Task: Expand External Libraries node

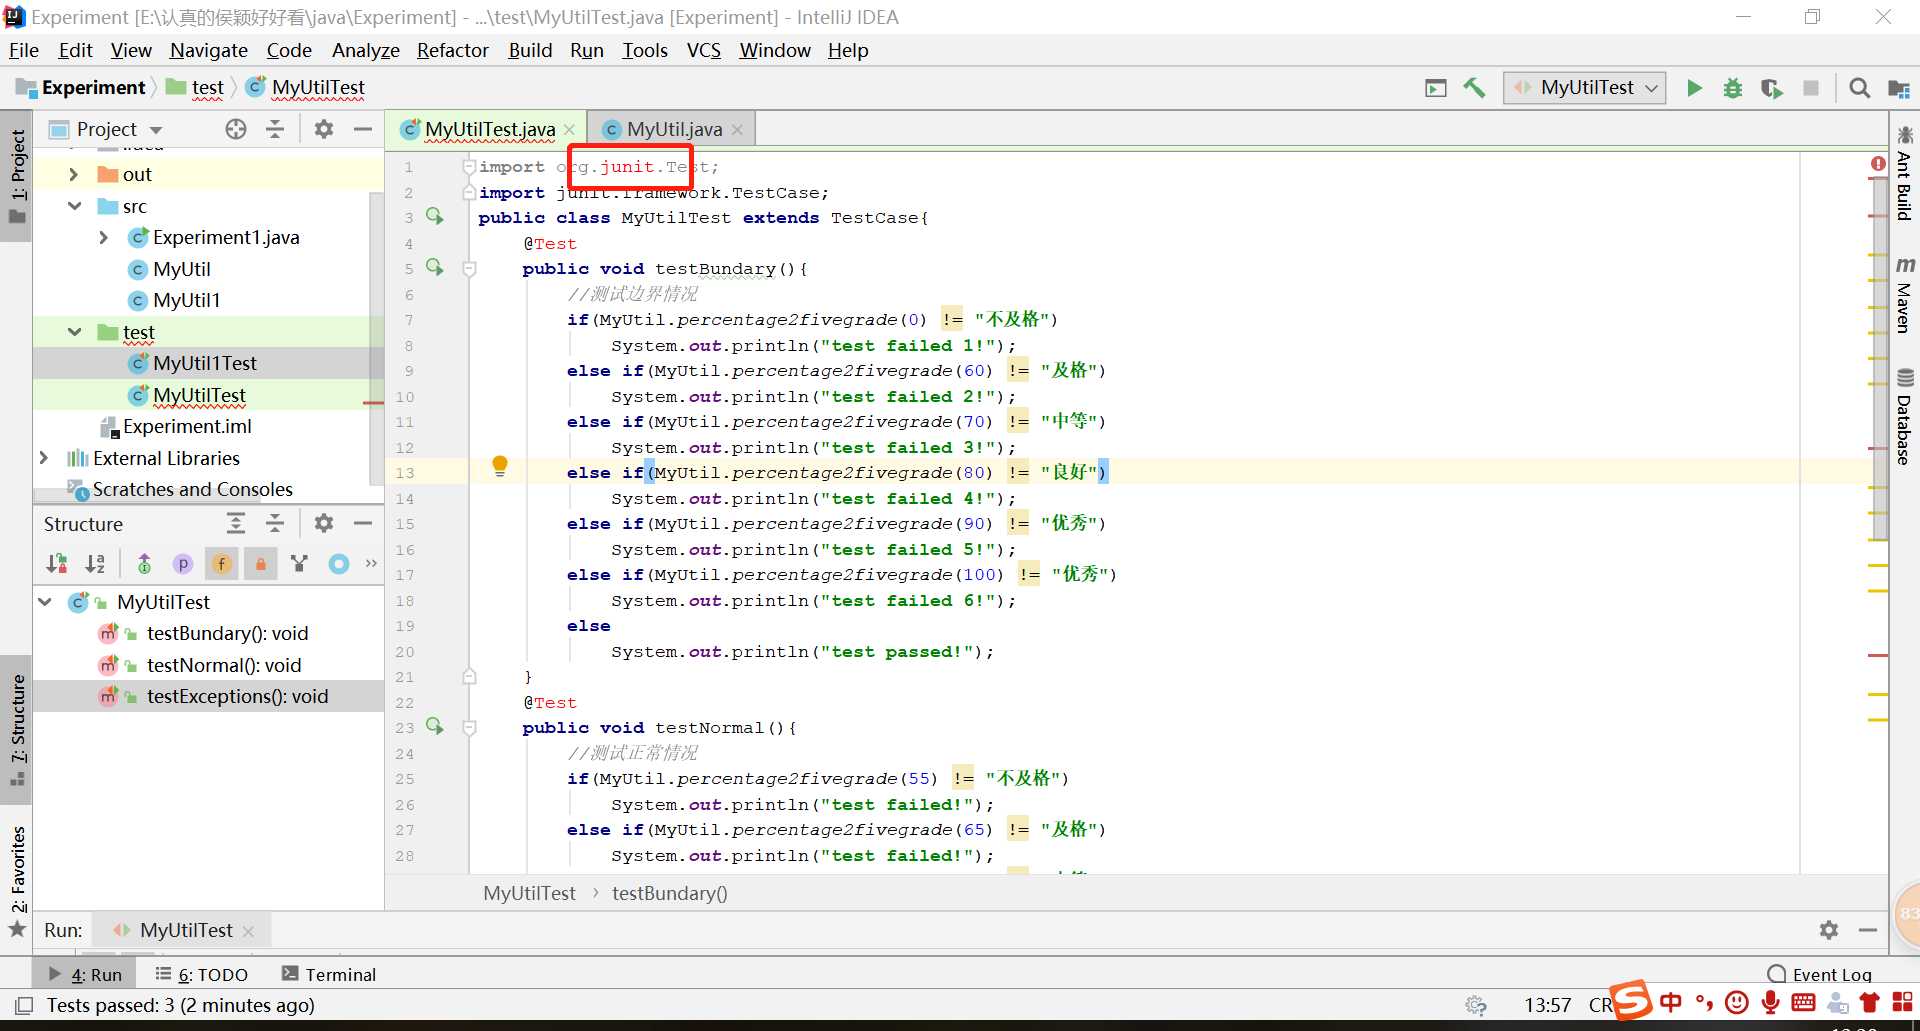Action: 43,458
